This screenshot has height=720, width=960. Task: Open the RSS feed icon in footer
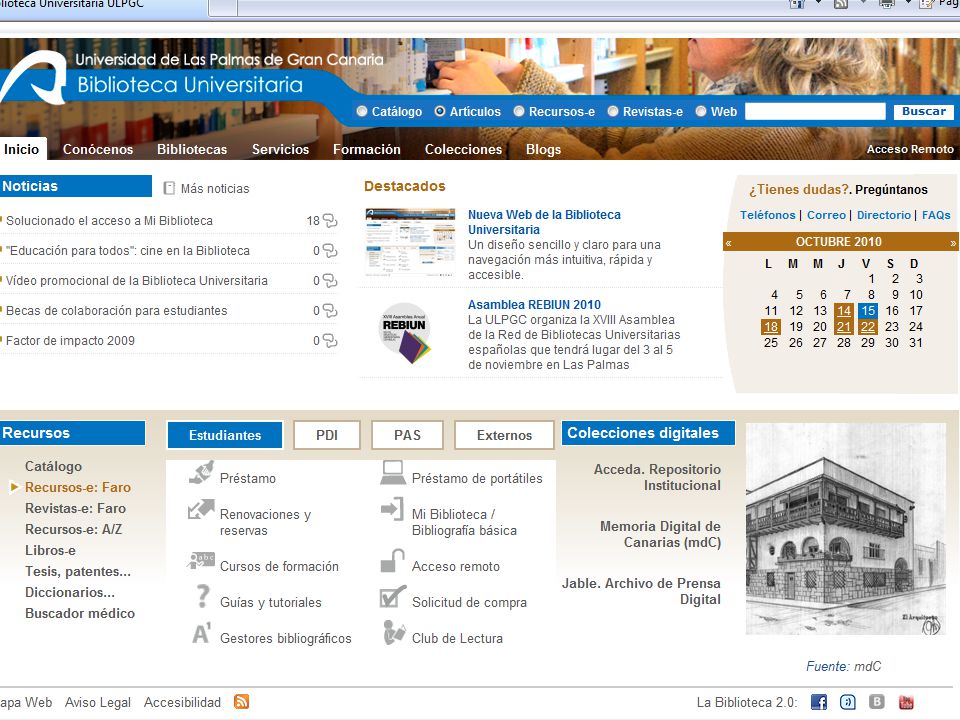point(241,702)
